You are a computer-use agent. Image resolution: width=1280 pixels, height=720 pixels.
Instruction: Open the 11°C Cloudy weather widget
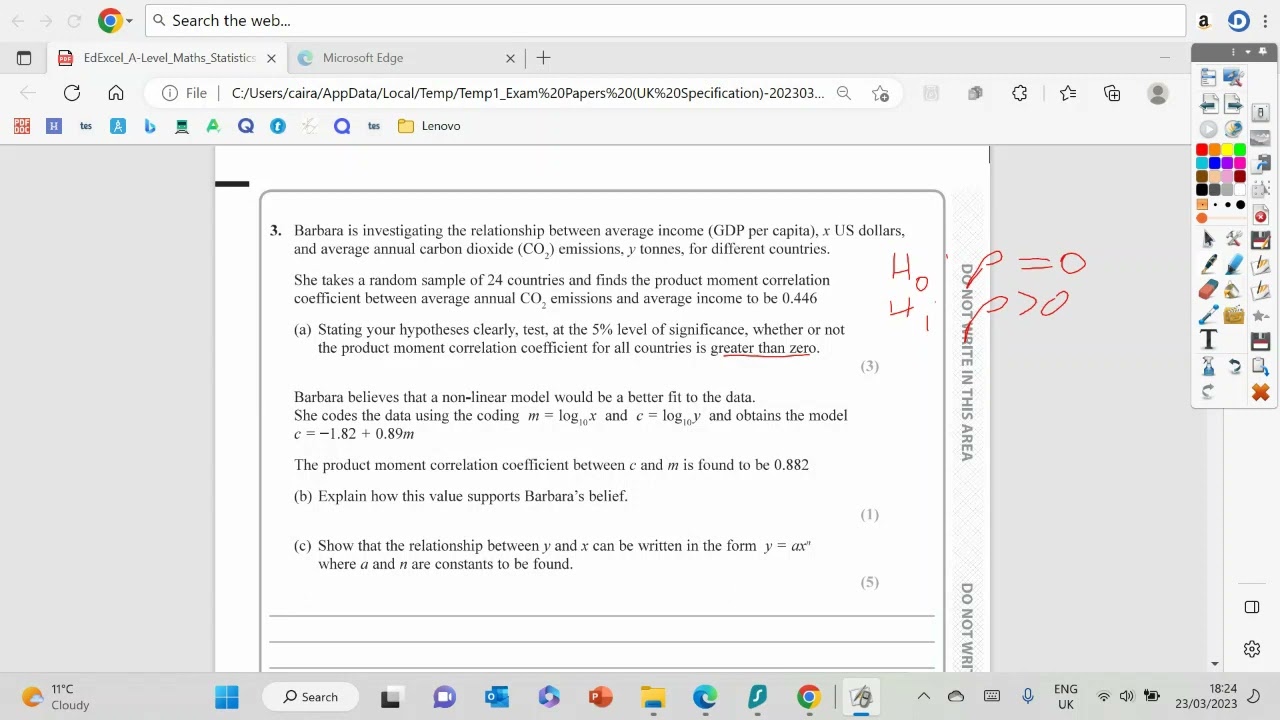click(57, 697)
